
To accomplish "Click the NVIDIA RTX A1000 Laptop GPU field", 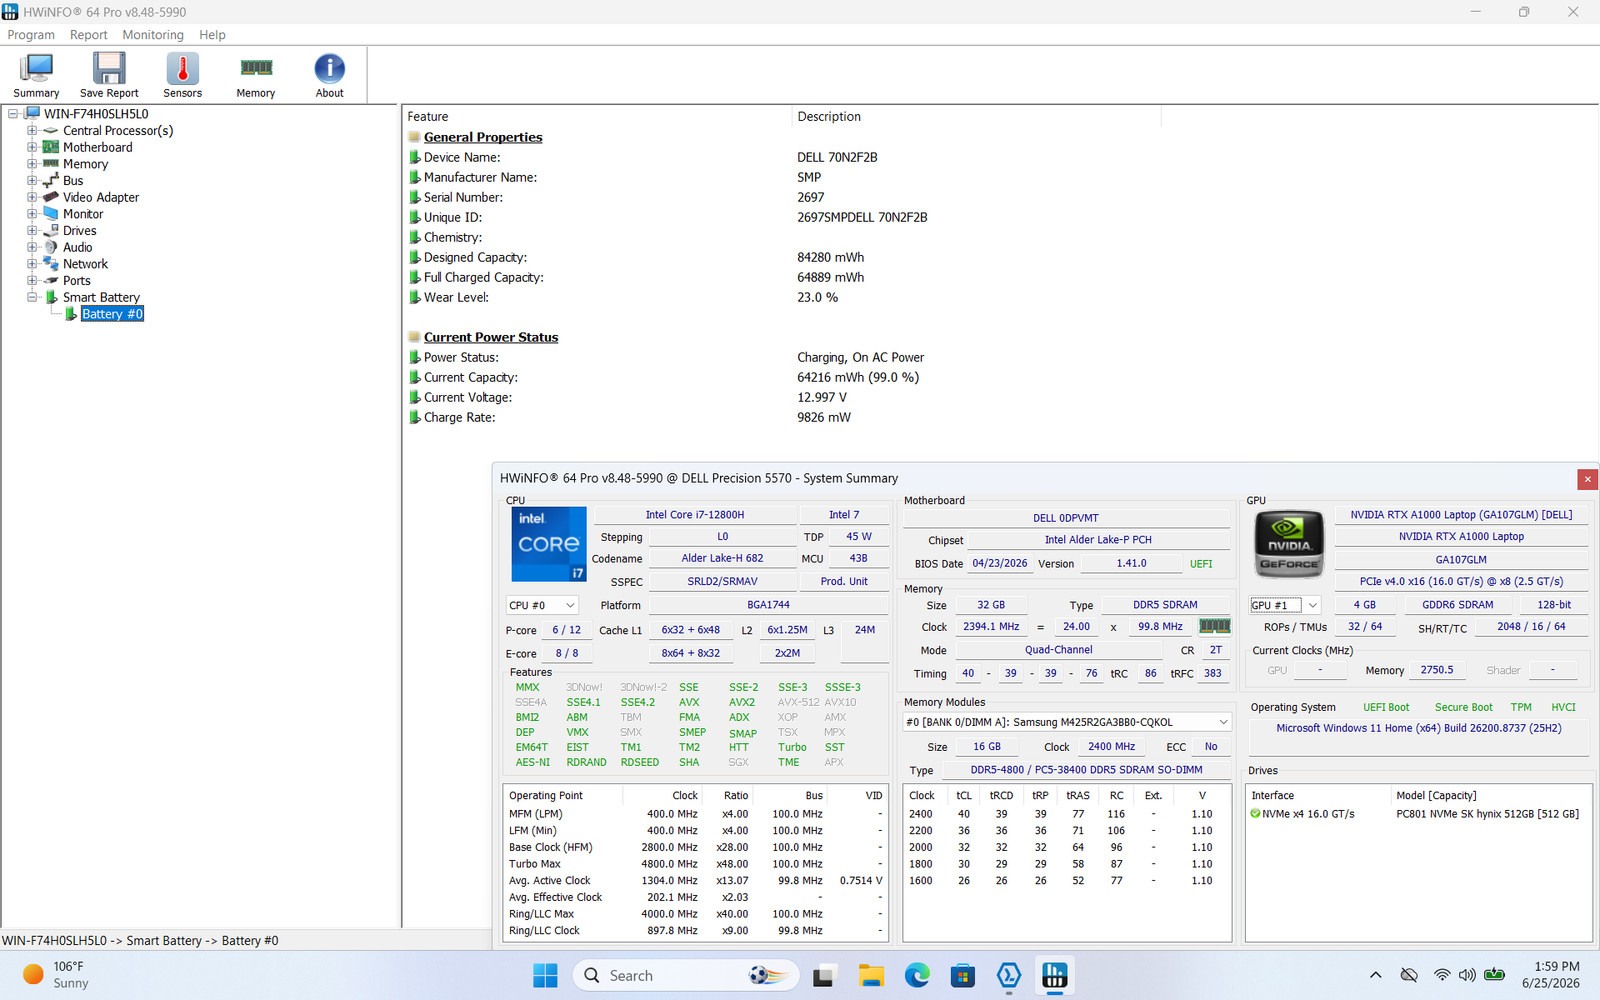I will coord(1461,537).
